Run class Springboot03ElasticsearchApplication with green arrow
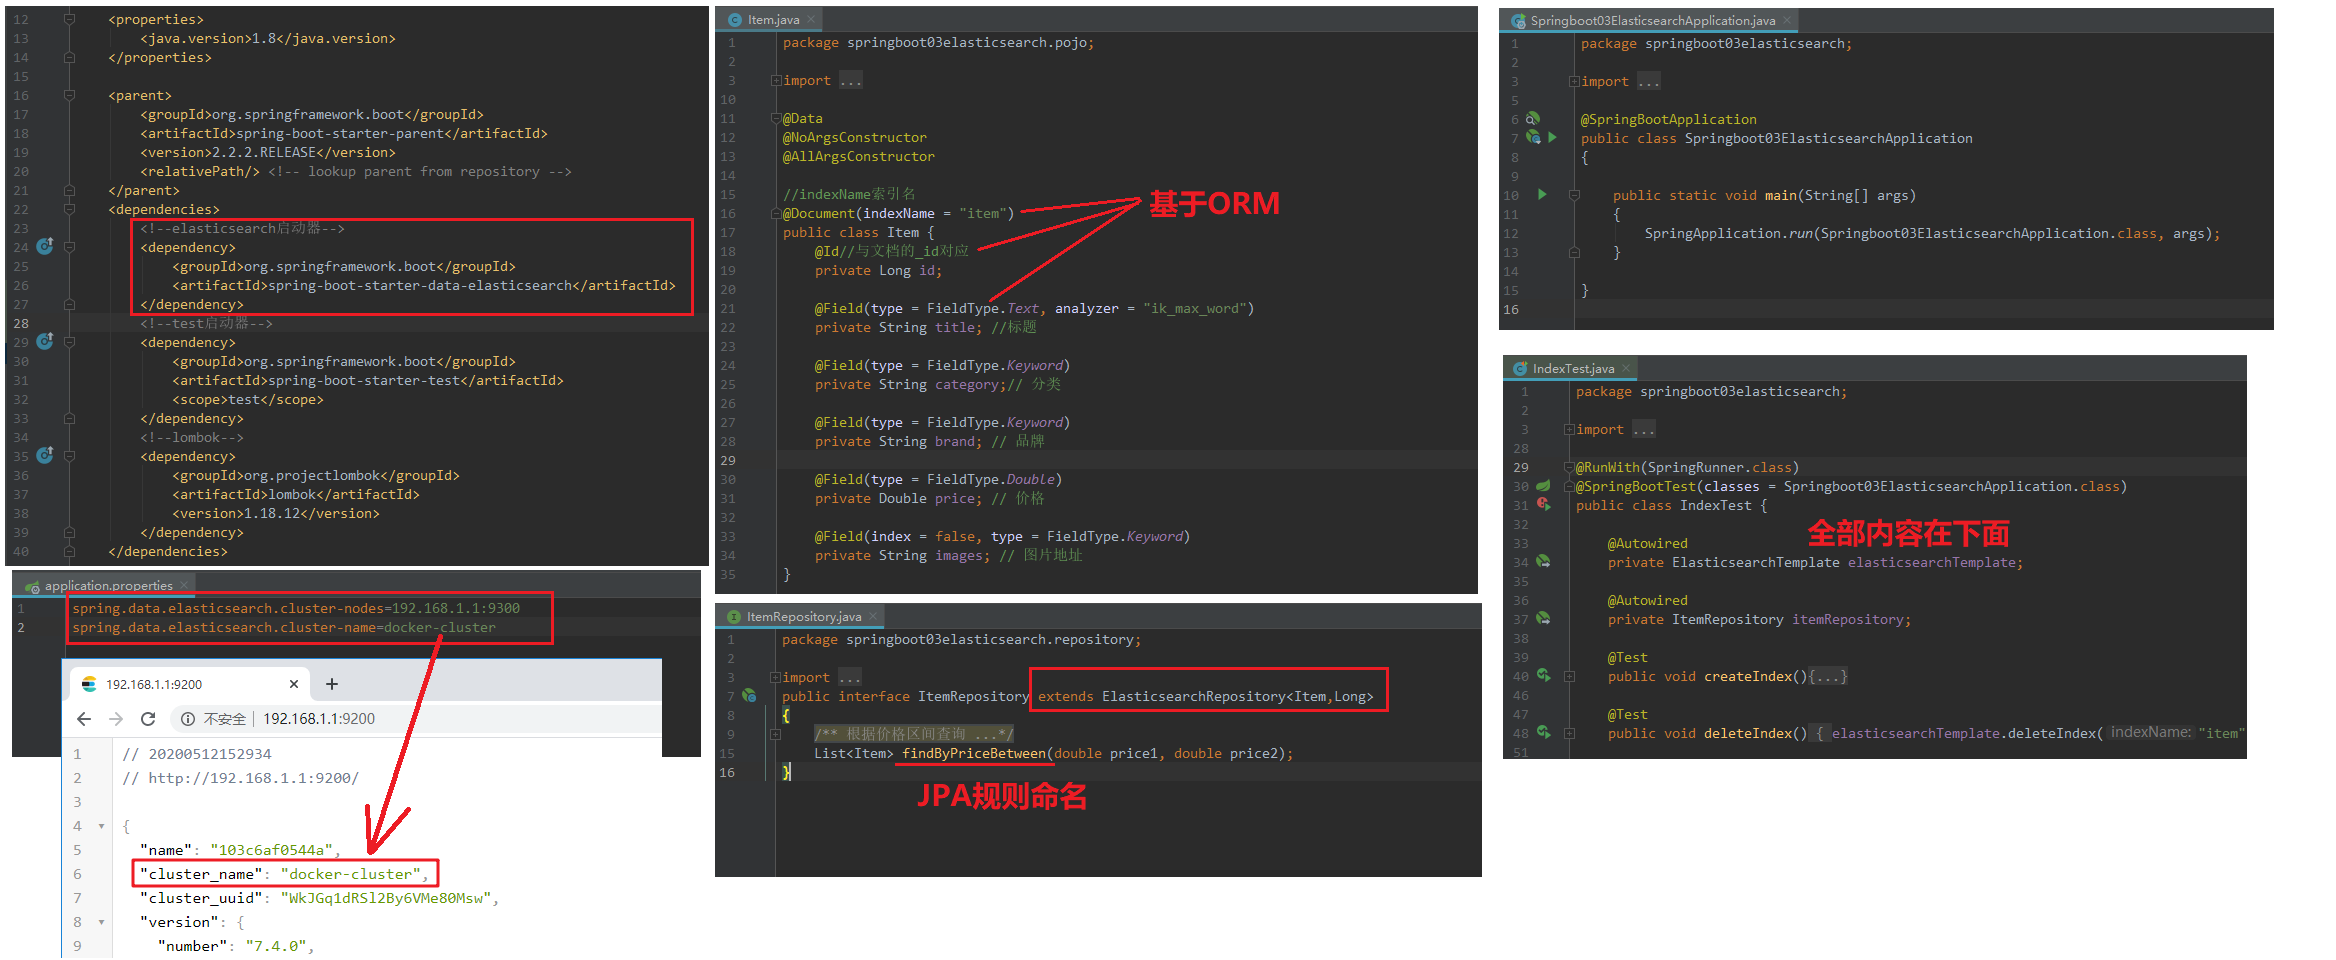The width and height of the screenshot is (2336, 960). click(x=1552, y=137)
